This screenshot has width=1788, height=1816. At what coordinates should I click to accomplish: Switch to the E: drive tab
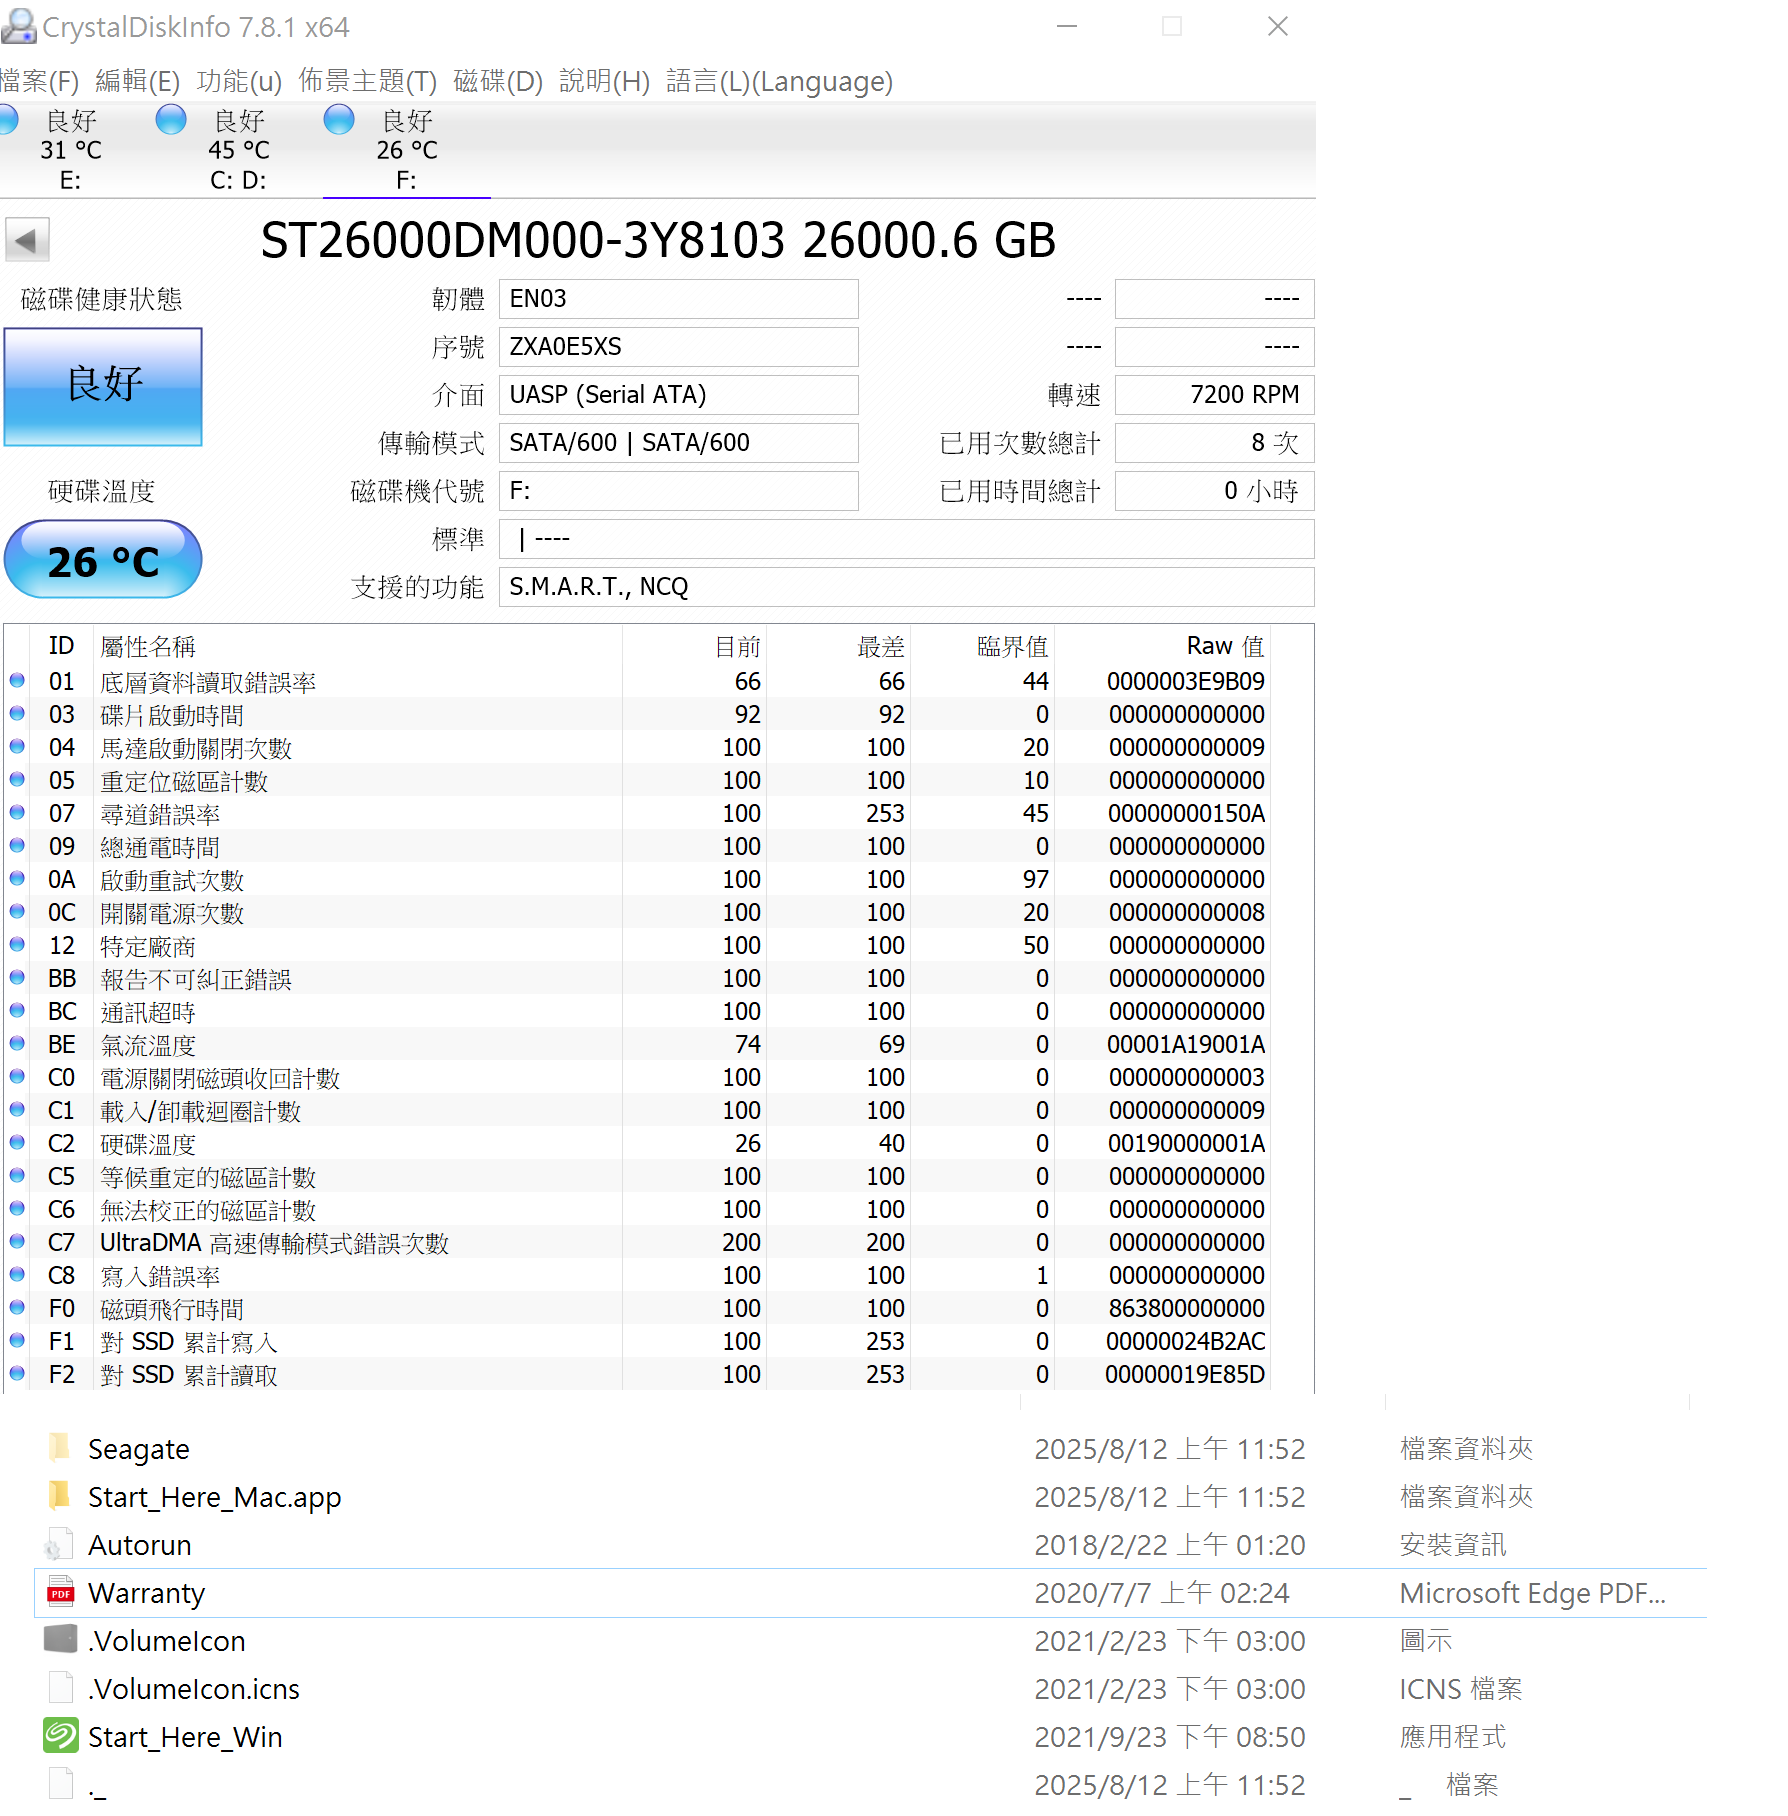(x=70, y=150)
